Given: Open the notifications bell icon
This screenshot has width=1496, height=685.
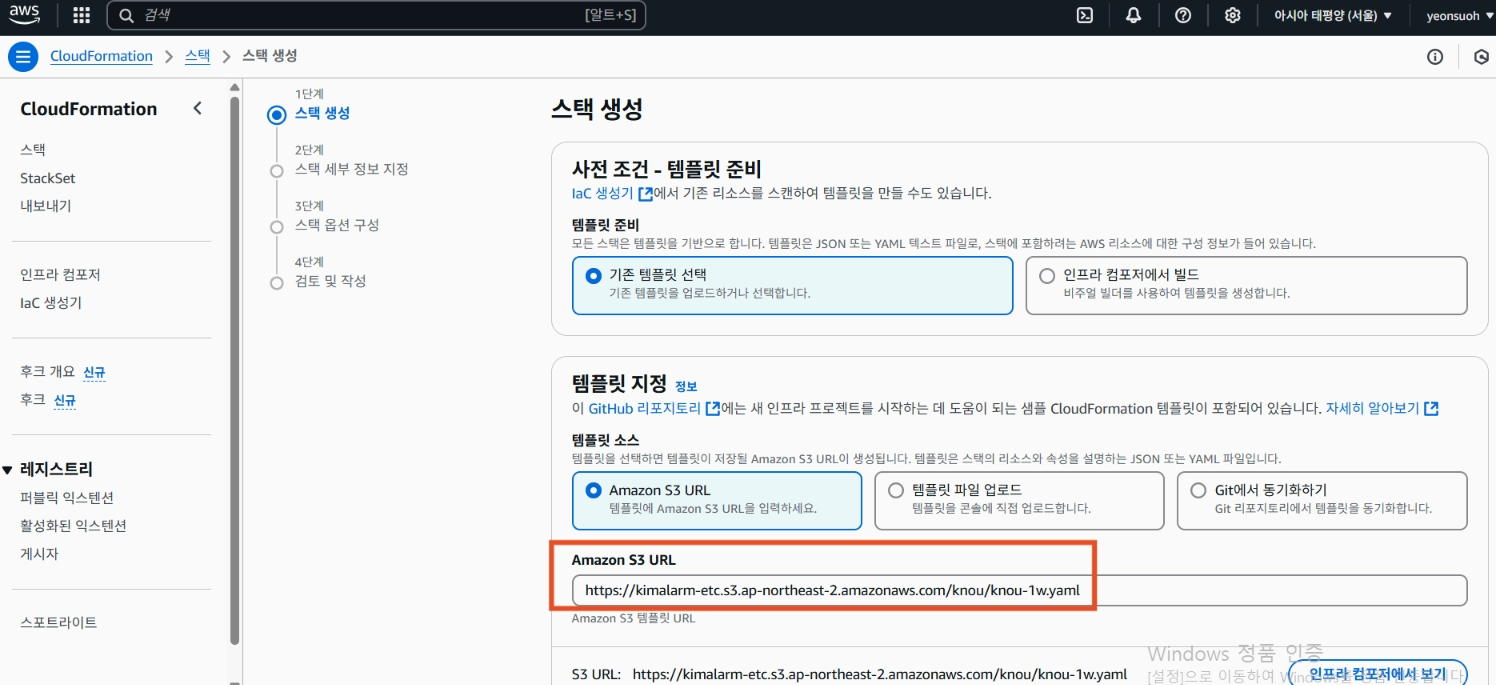Looking at the screenshot, I should click(x=1133, y=15).
